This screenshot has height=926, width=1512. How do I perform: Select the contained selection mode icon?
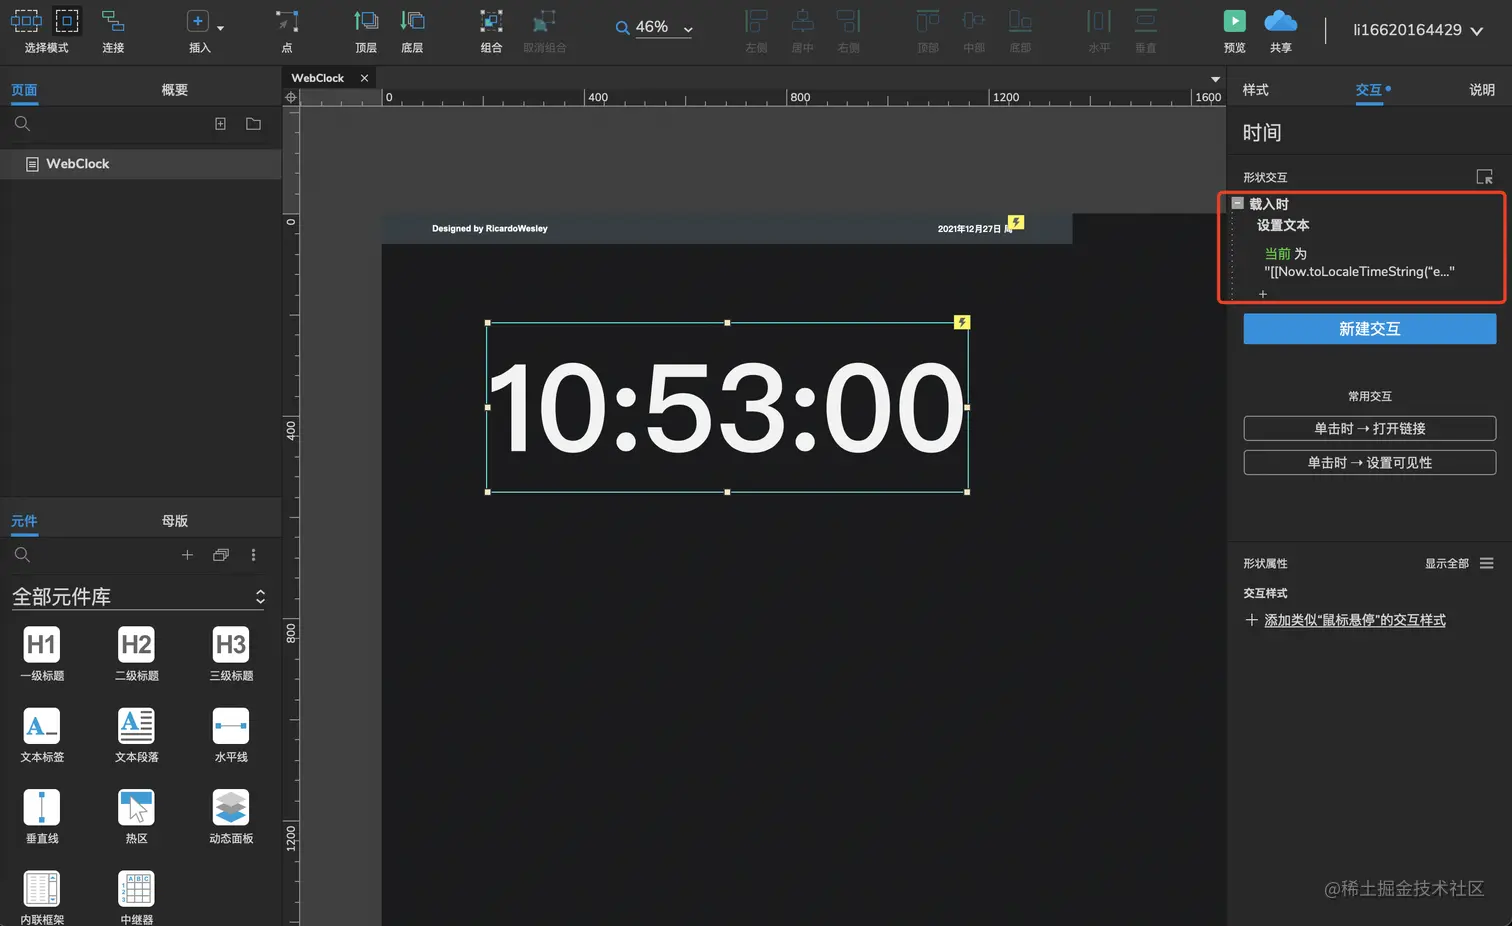pyautogui.click(x=67, y=20)
